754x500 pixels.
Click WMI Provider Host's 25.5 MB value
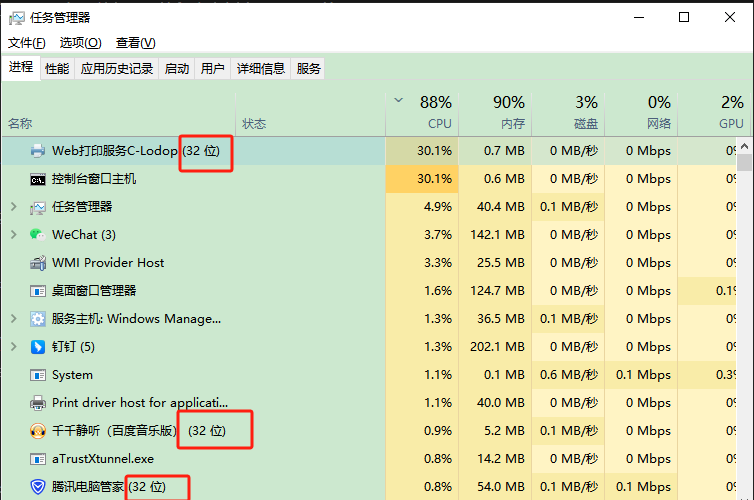coord(501,262)
